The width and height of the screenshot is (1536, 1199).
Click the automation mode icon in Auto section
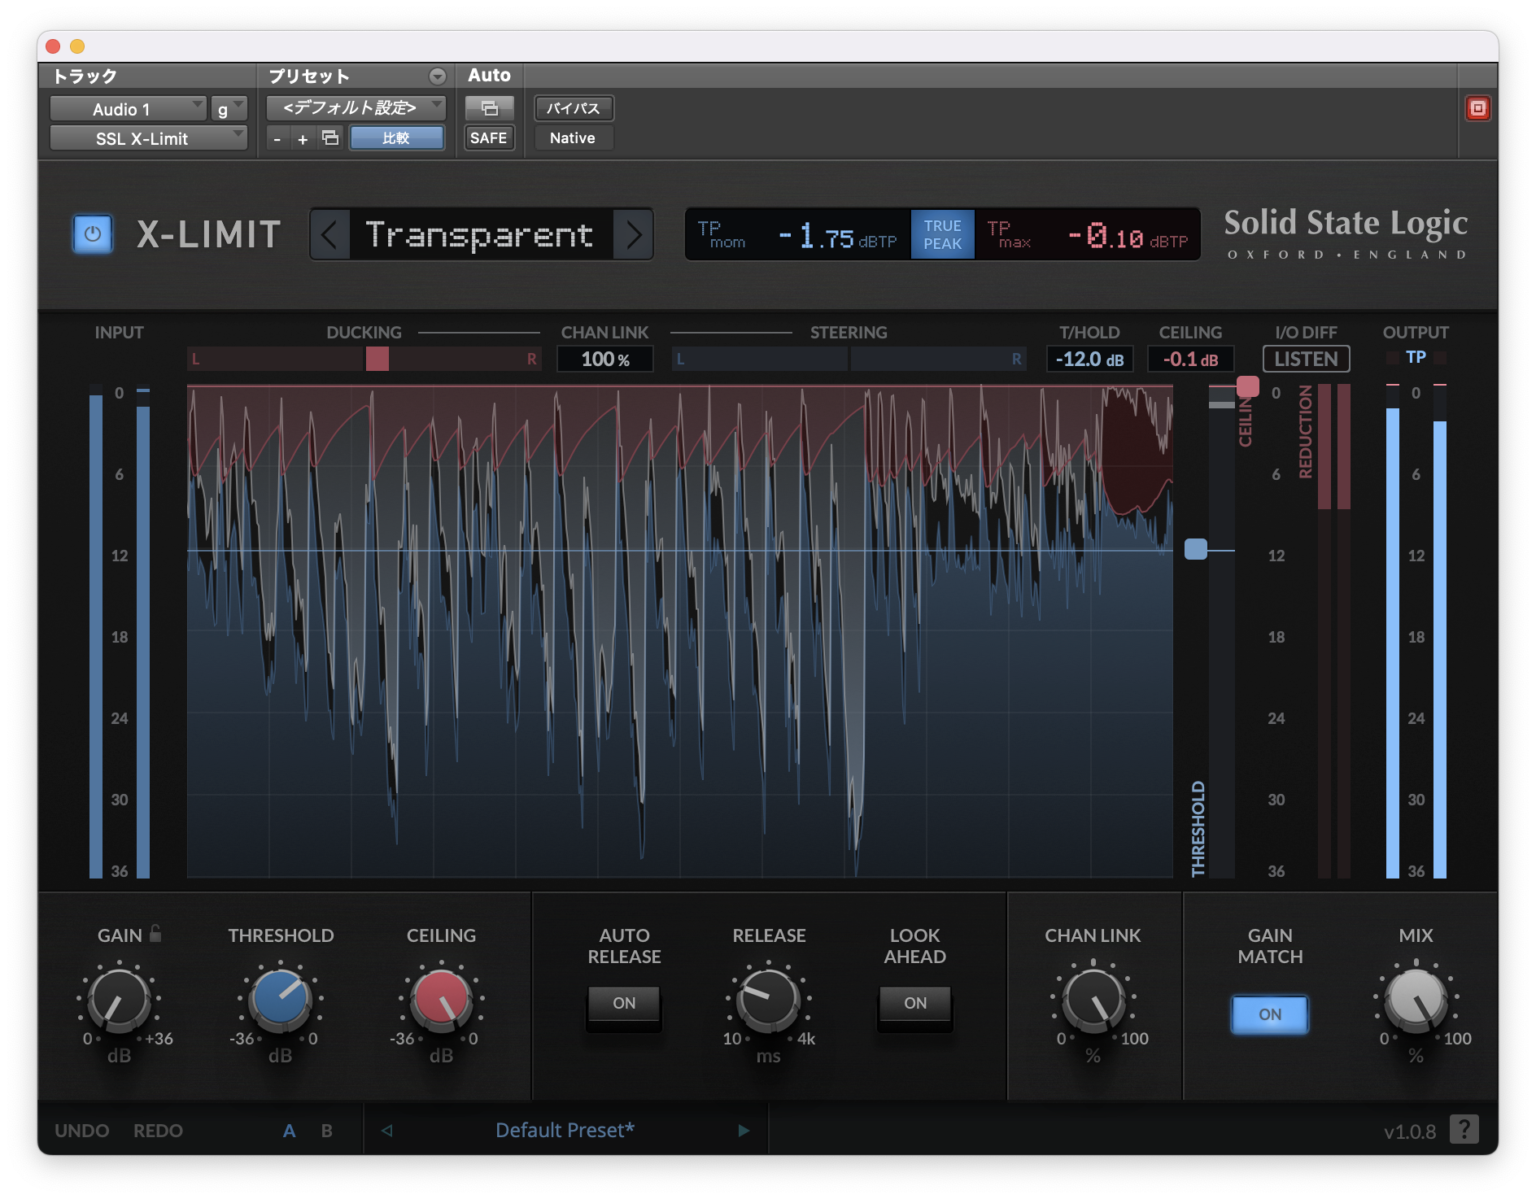(489, 107)
